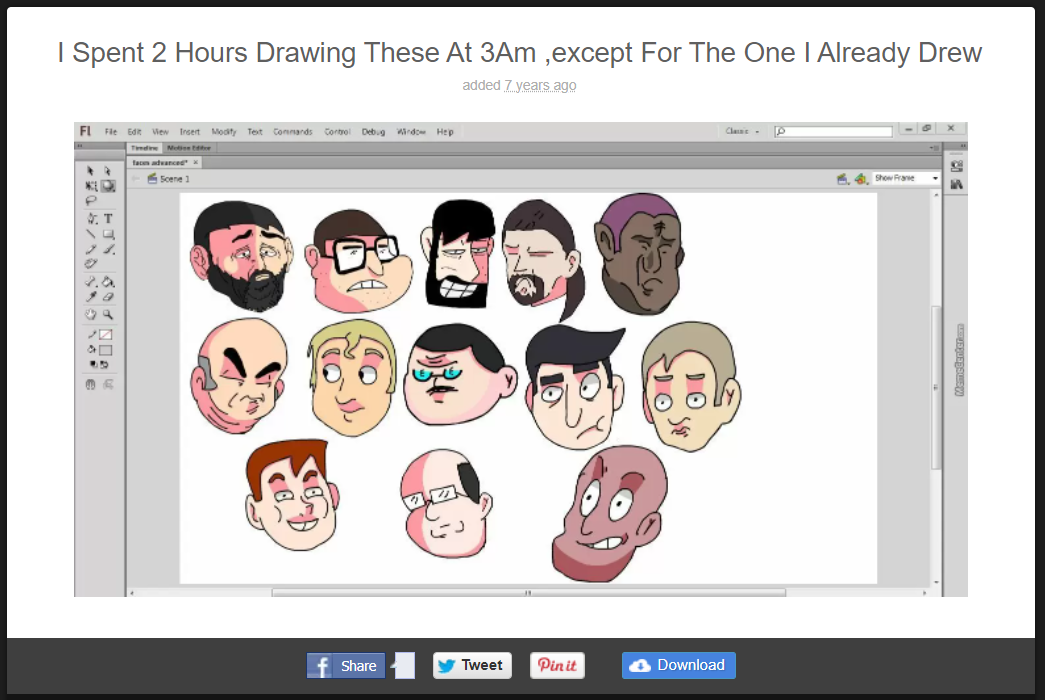Open the Classic workspace dropdown
This screenshot has height=700, width=1045.
742,131
